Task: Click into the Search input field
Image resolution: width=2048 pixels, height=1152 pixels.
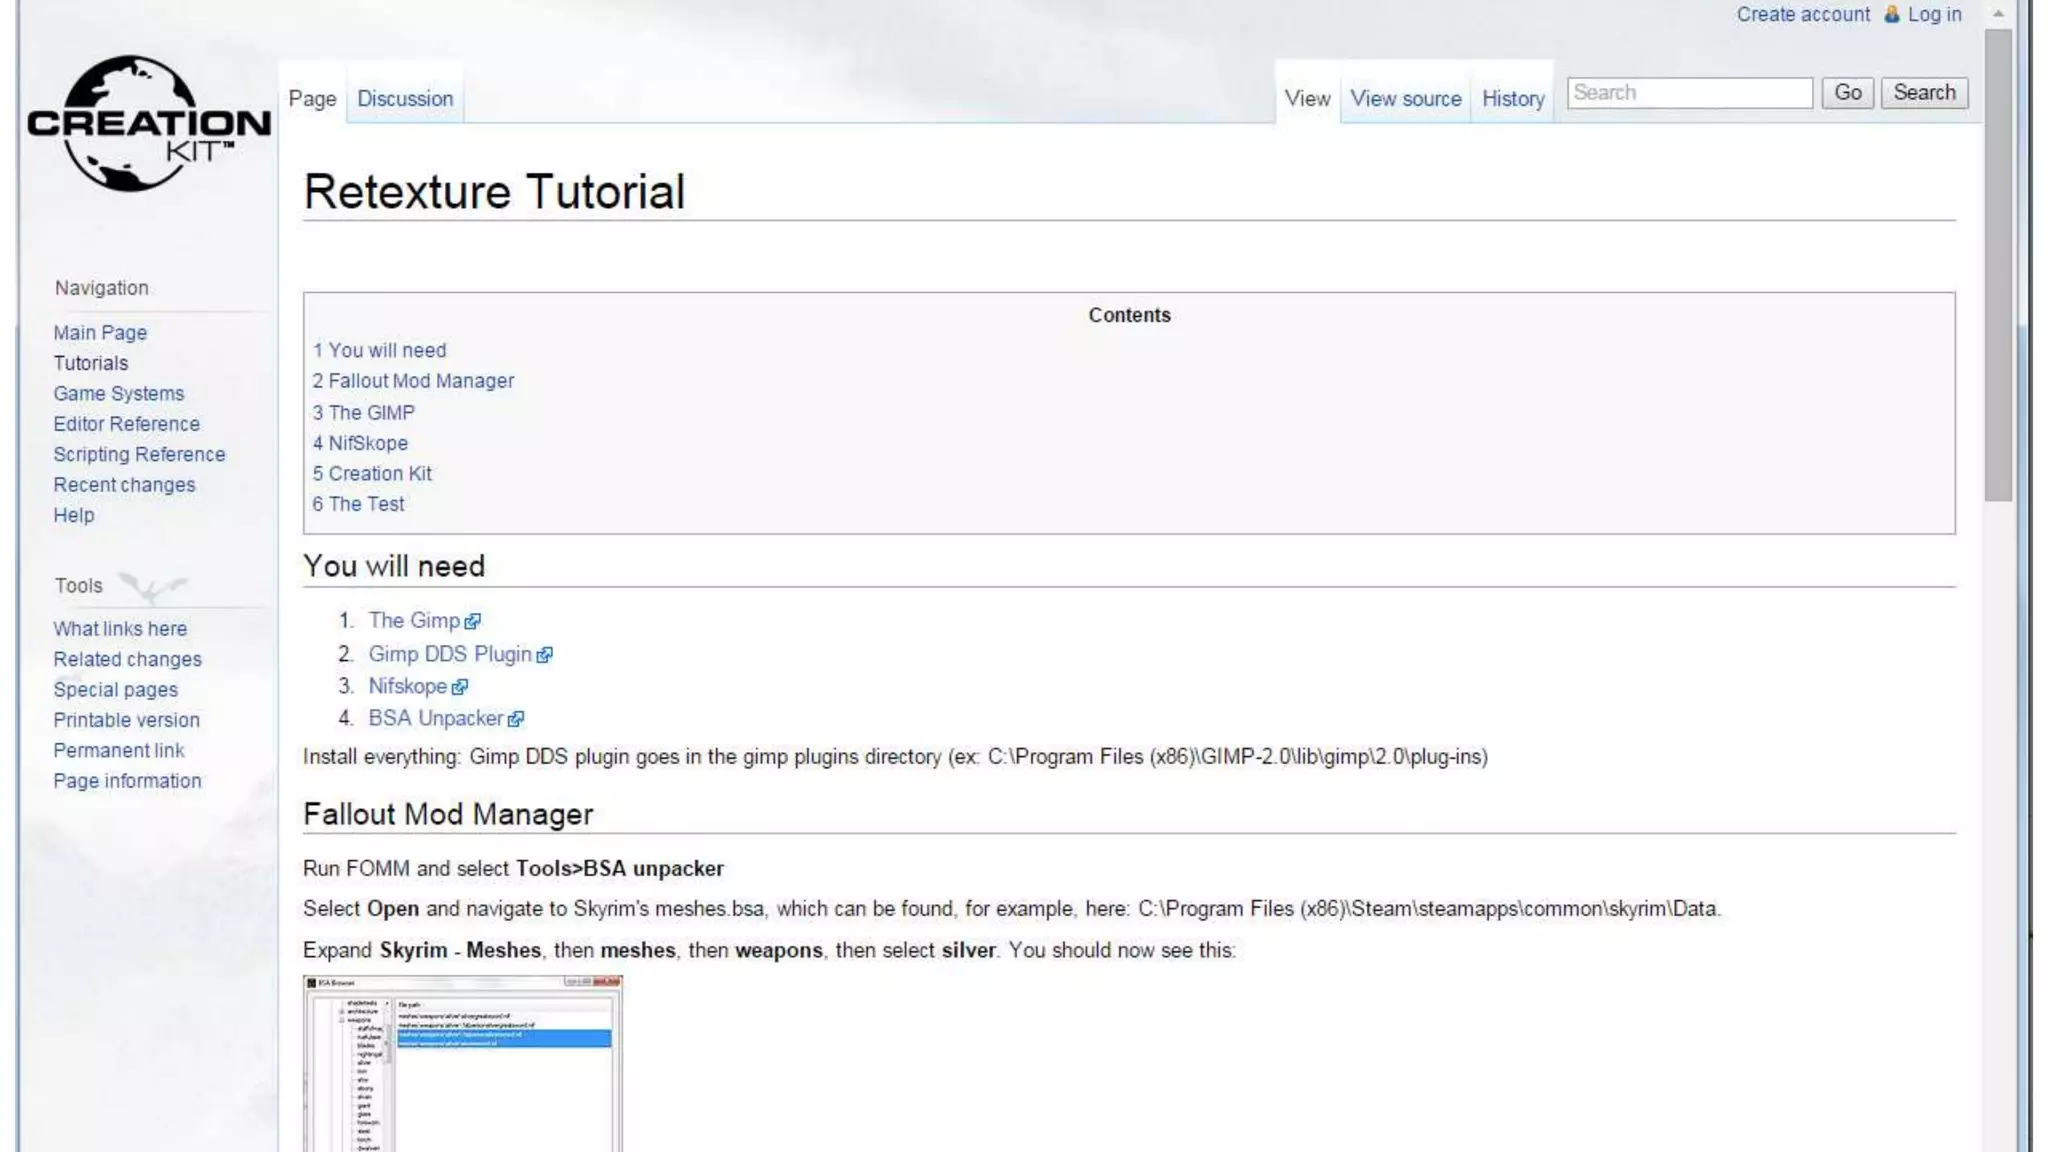Action: [1689, 93]
